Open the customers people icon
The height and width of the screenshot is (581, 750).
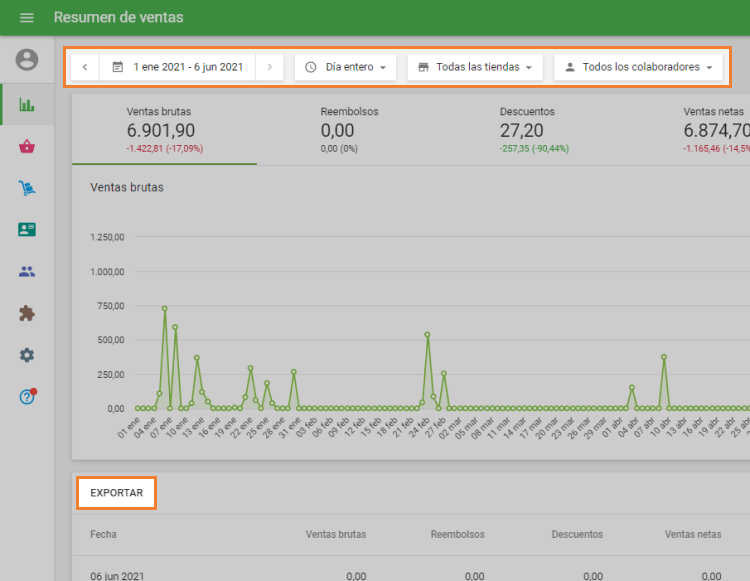27,271
